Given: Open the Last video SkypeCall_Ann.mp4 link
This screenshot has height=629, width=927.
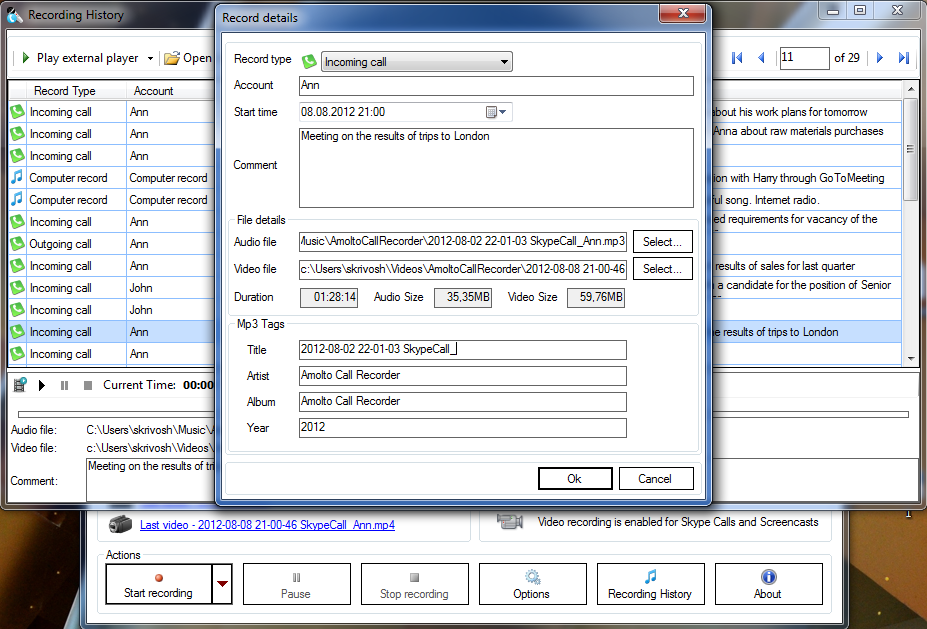Looking at the screenshot, I should (x=267, y=524).
